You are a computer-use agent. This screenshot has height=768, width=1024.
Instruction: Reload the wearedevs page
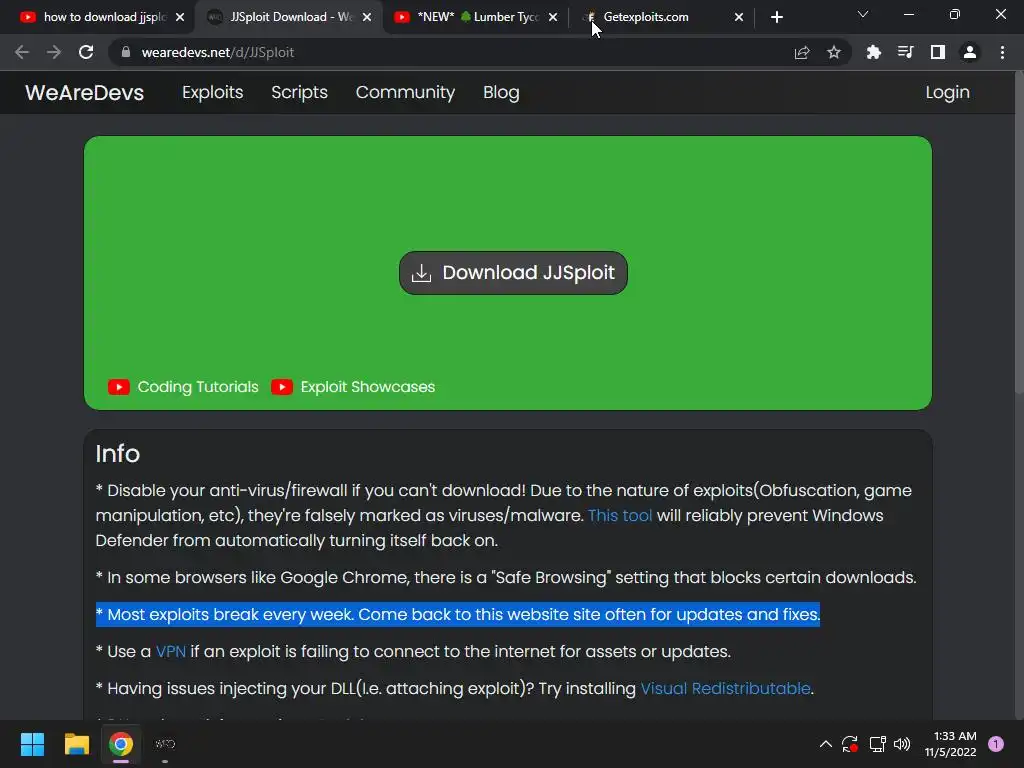click(x=86, y=52)
